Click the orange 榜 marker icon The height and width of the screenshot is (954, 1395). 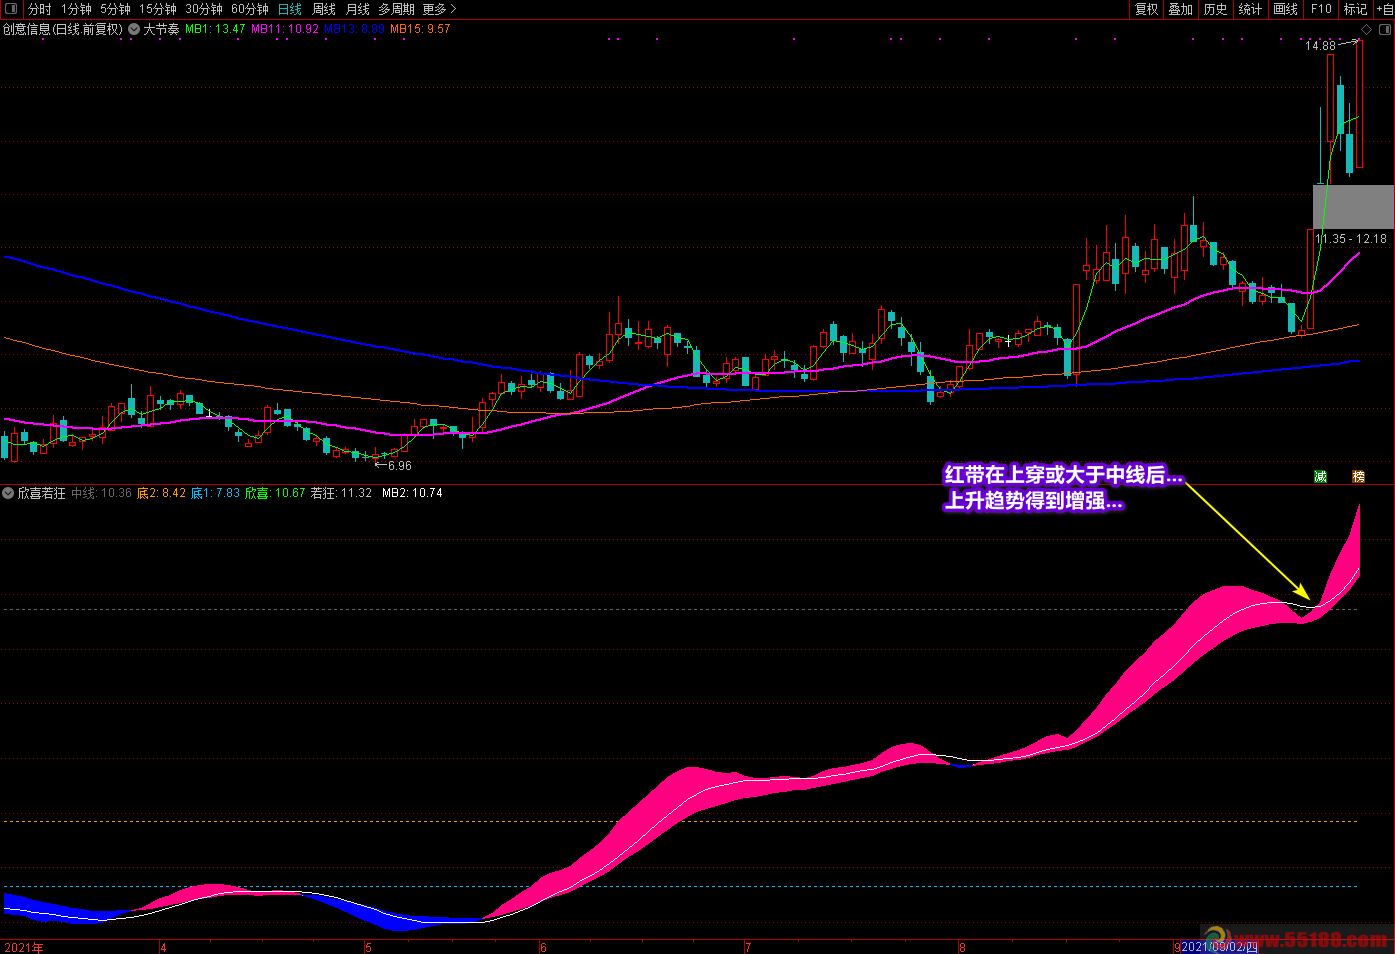coord(1358,477)
